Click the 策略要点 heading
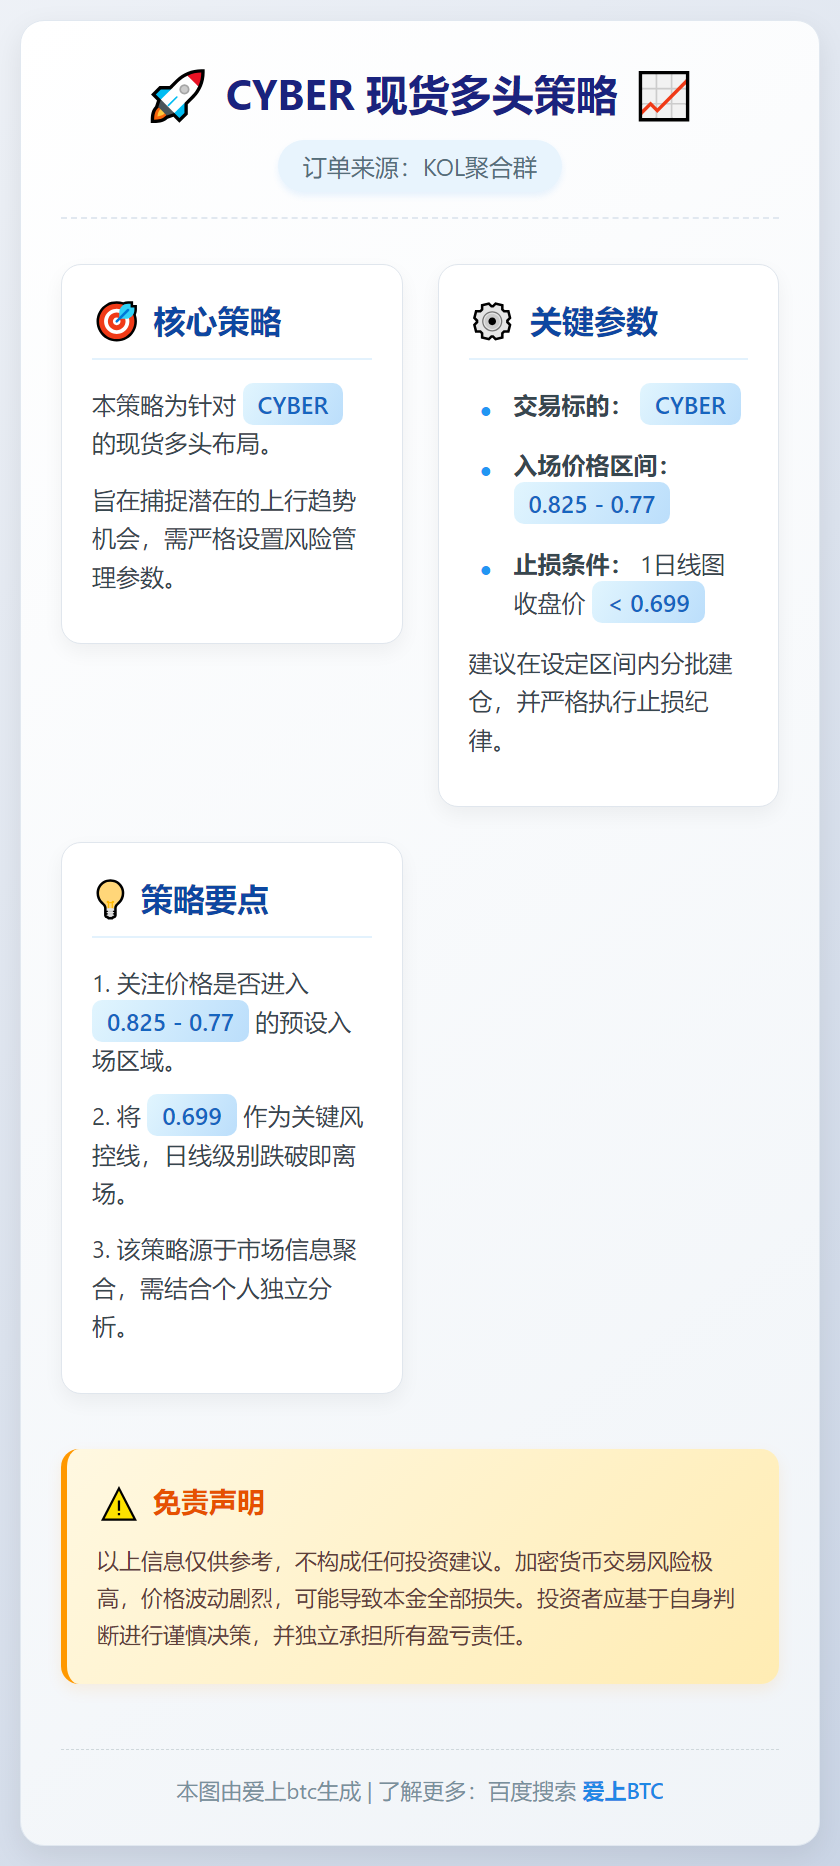Image resolution: width=840 pixels, height=1866 pixels. click(205, 900)
